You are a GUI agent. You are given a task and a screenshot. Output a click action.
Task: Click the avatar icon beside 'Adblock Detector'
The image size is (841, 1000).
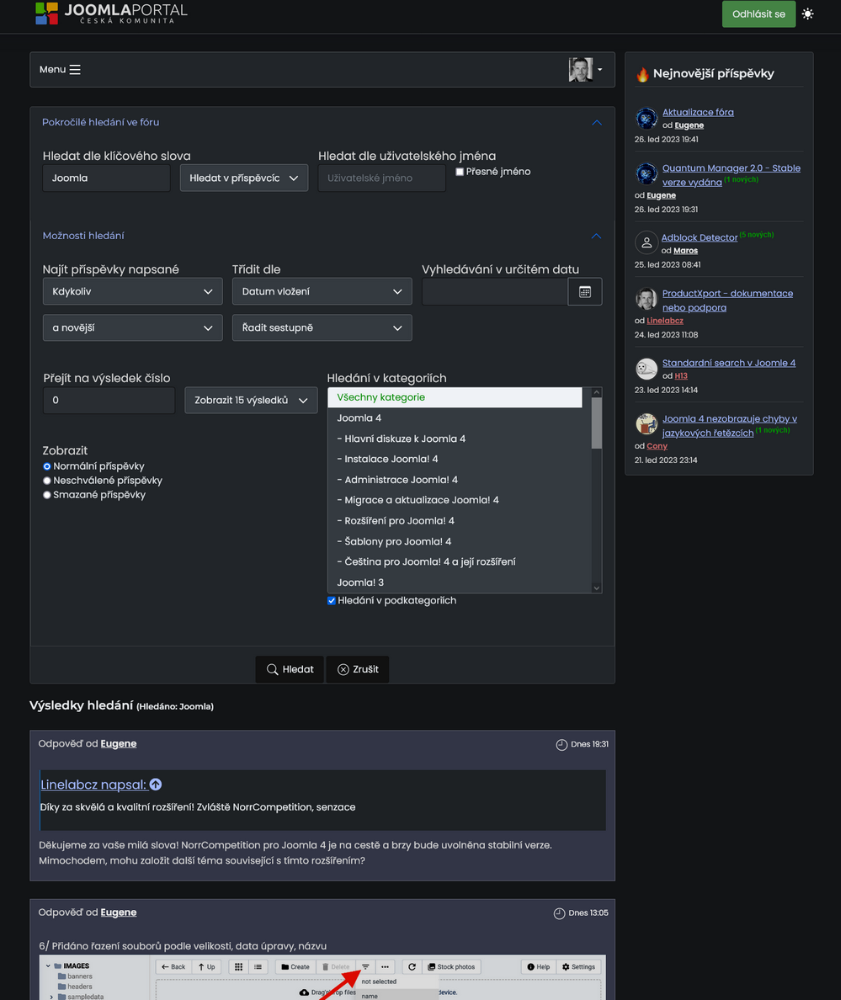pos(646,243)
